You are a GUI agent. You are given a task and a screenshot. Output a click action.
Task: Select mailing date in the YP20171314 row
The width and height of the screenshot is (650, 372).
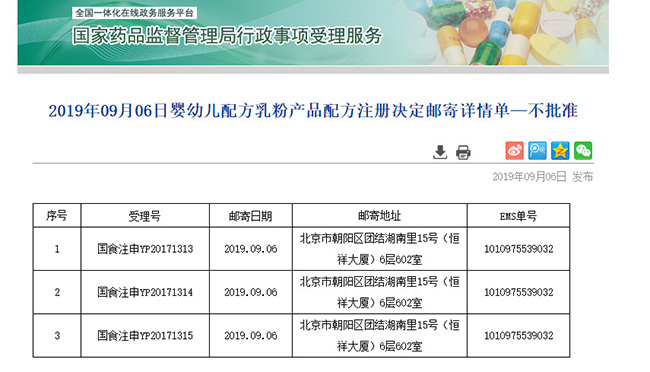(251, 292)
